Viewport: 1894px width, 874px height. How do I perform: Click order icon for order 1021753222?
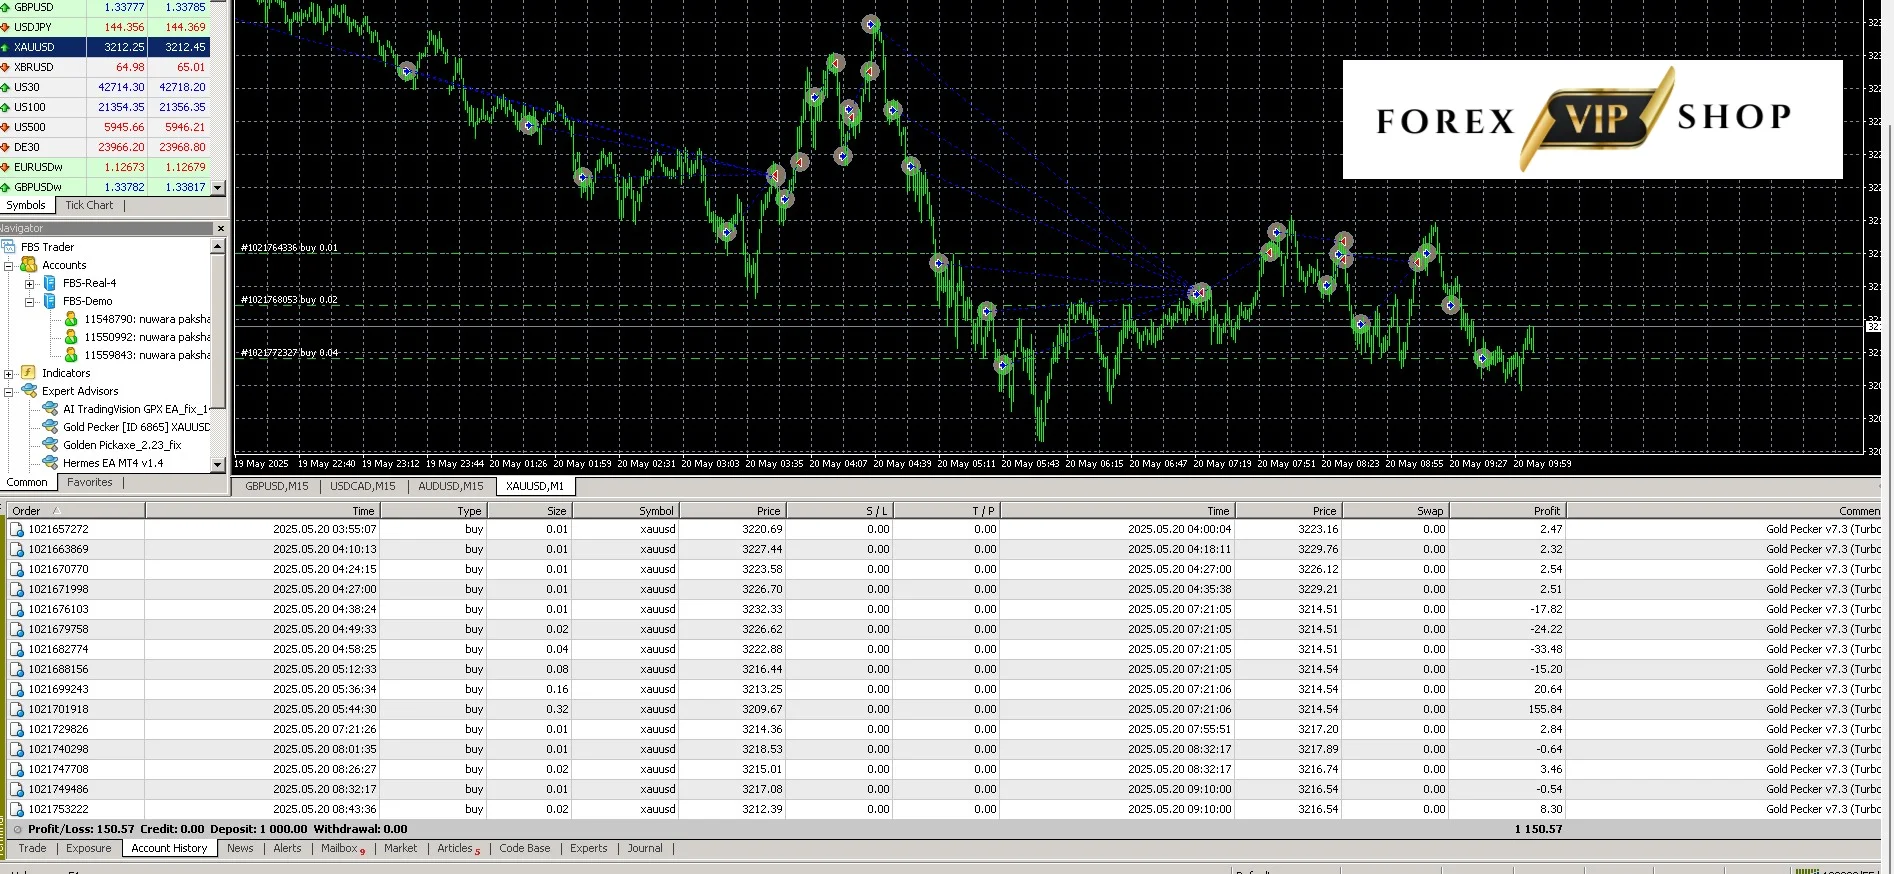pos(17,809)
